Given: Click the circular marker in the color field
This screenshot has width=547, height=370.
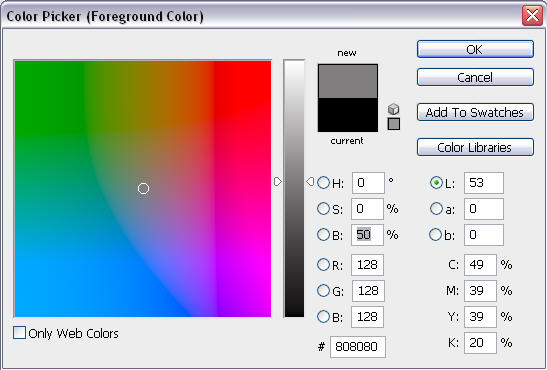Looking at the screenshot, I should point(143,189).
